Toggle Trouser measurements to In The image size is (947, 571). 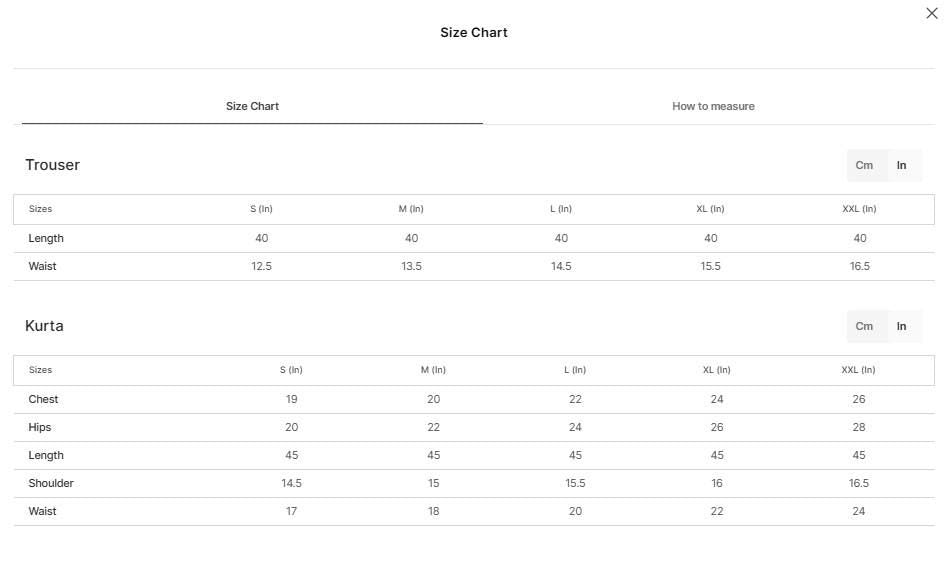[901, 166]
